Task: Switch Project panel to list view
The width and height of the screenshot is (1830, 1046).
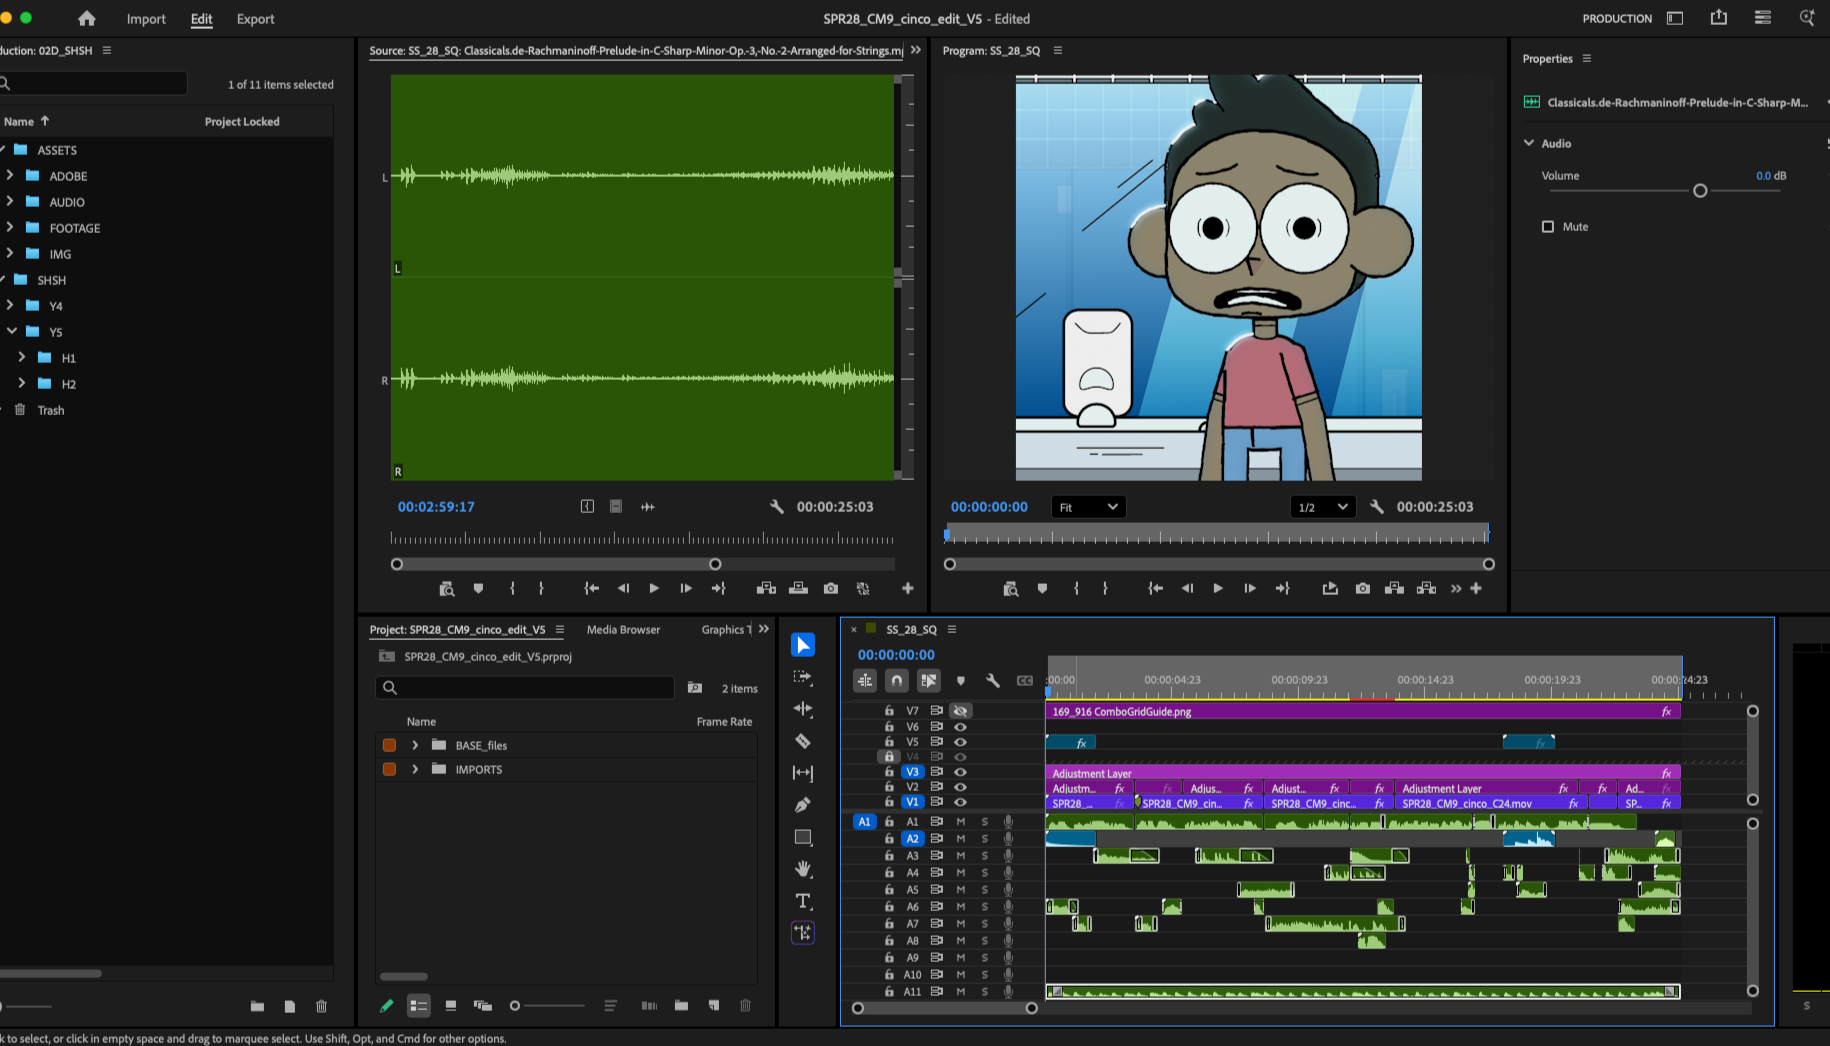Action: point(419,1006)
